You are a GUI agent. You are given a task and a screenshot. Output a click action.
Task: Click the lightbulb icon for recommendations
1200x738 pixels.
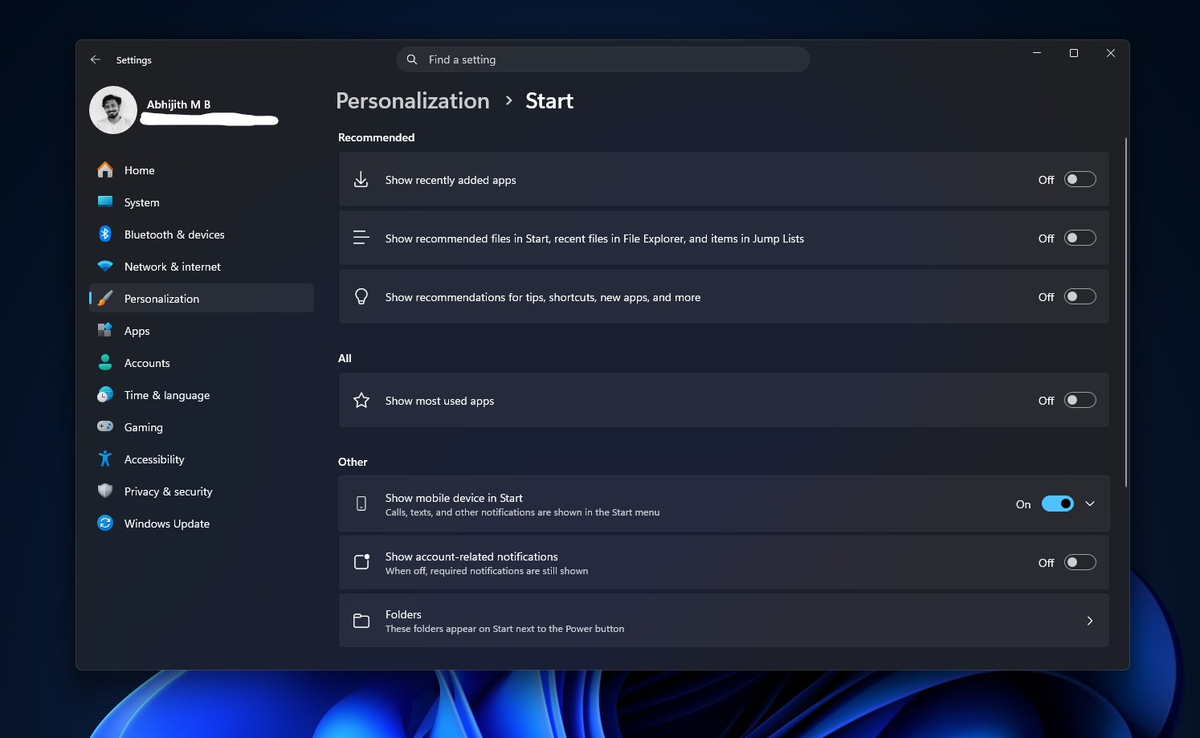361,297
